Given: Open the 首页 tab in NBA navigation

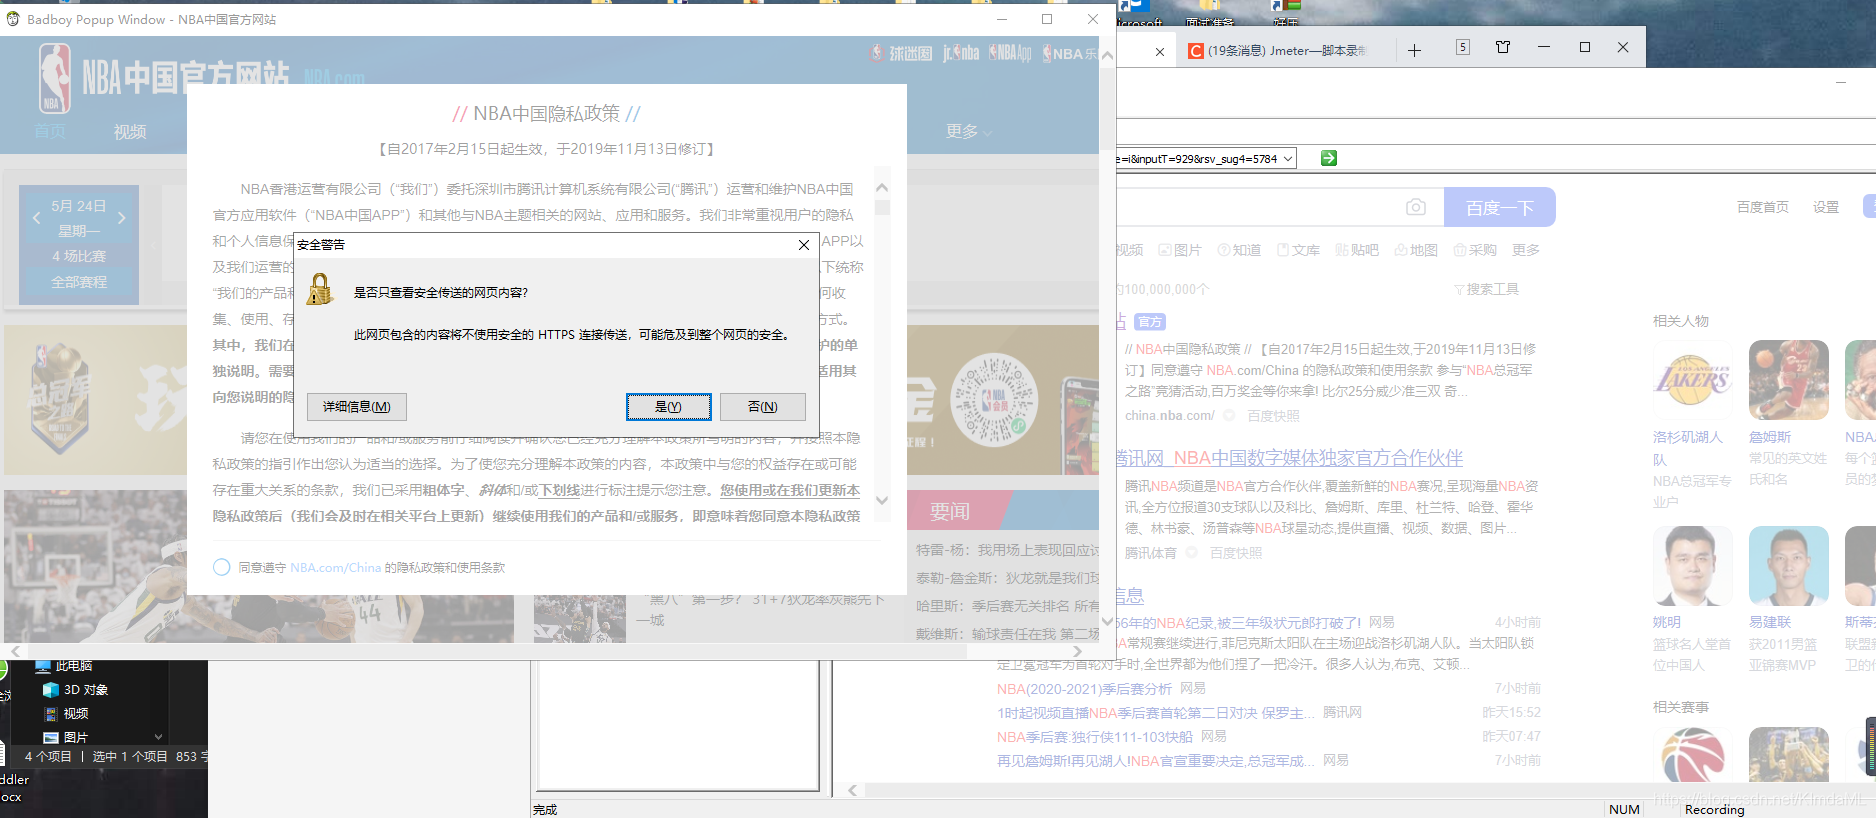Looking at the screenshot, I should (x=50, y=132).
